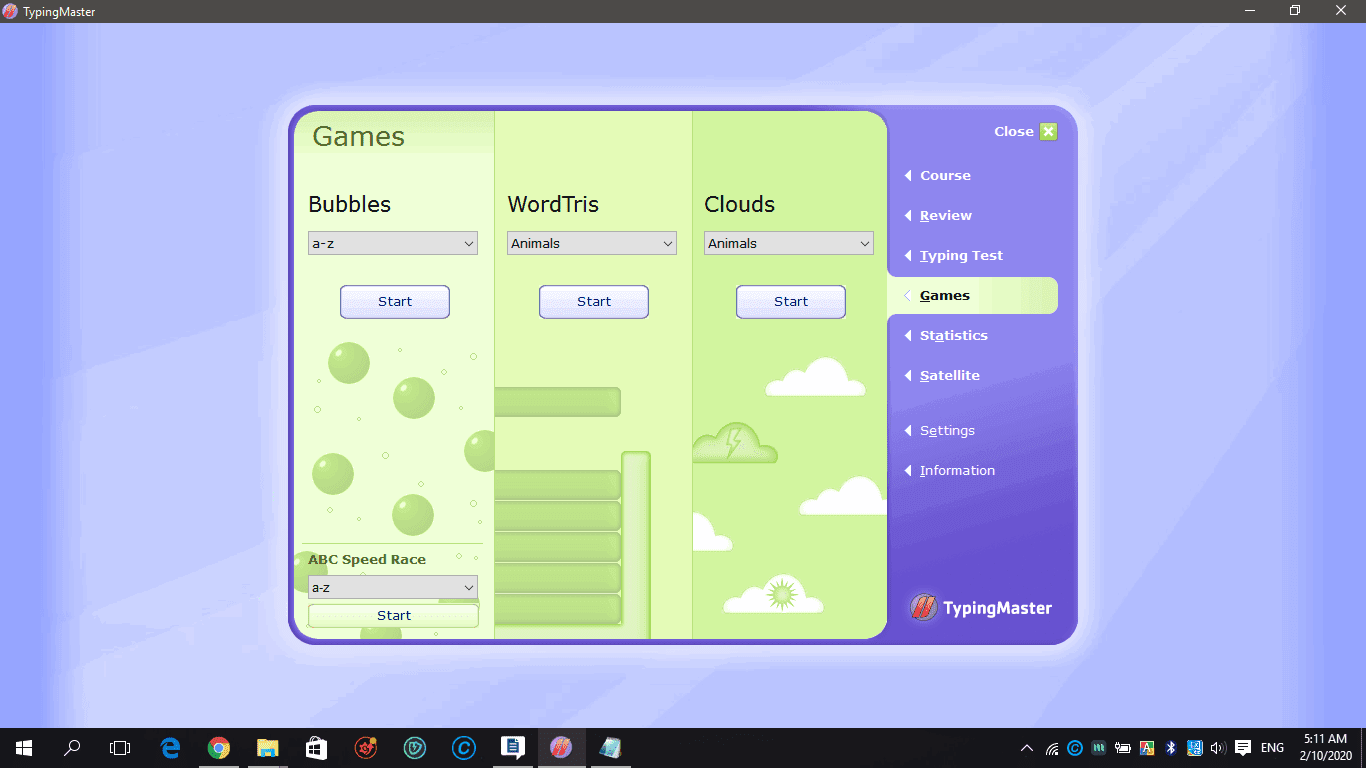The image size is (1366, 768).
Task: Open the taskbar search magnifier
Action: 72,747
